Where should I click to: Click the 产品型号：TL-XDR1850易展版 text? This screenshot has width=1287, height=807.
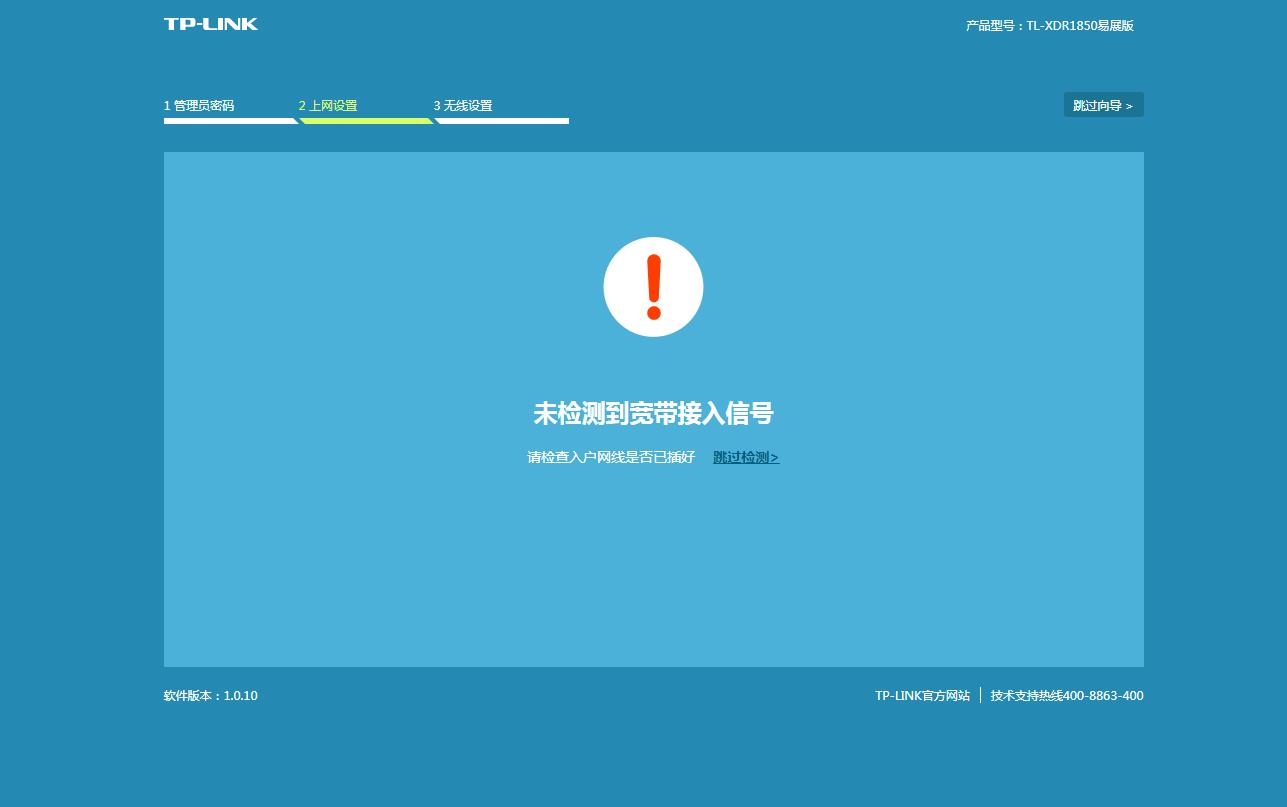pos(1048,25)
